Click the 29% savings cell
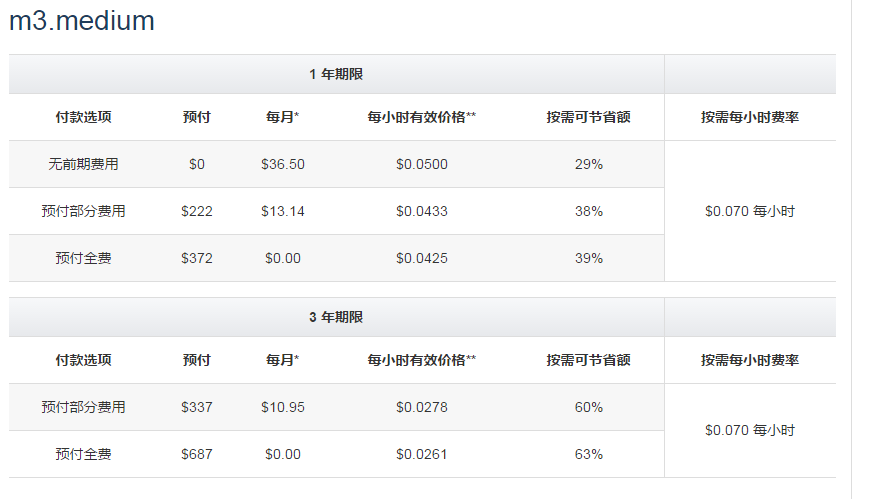The height and width of the screenshot is (499, 874). [x=589, y=164]
